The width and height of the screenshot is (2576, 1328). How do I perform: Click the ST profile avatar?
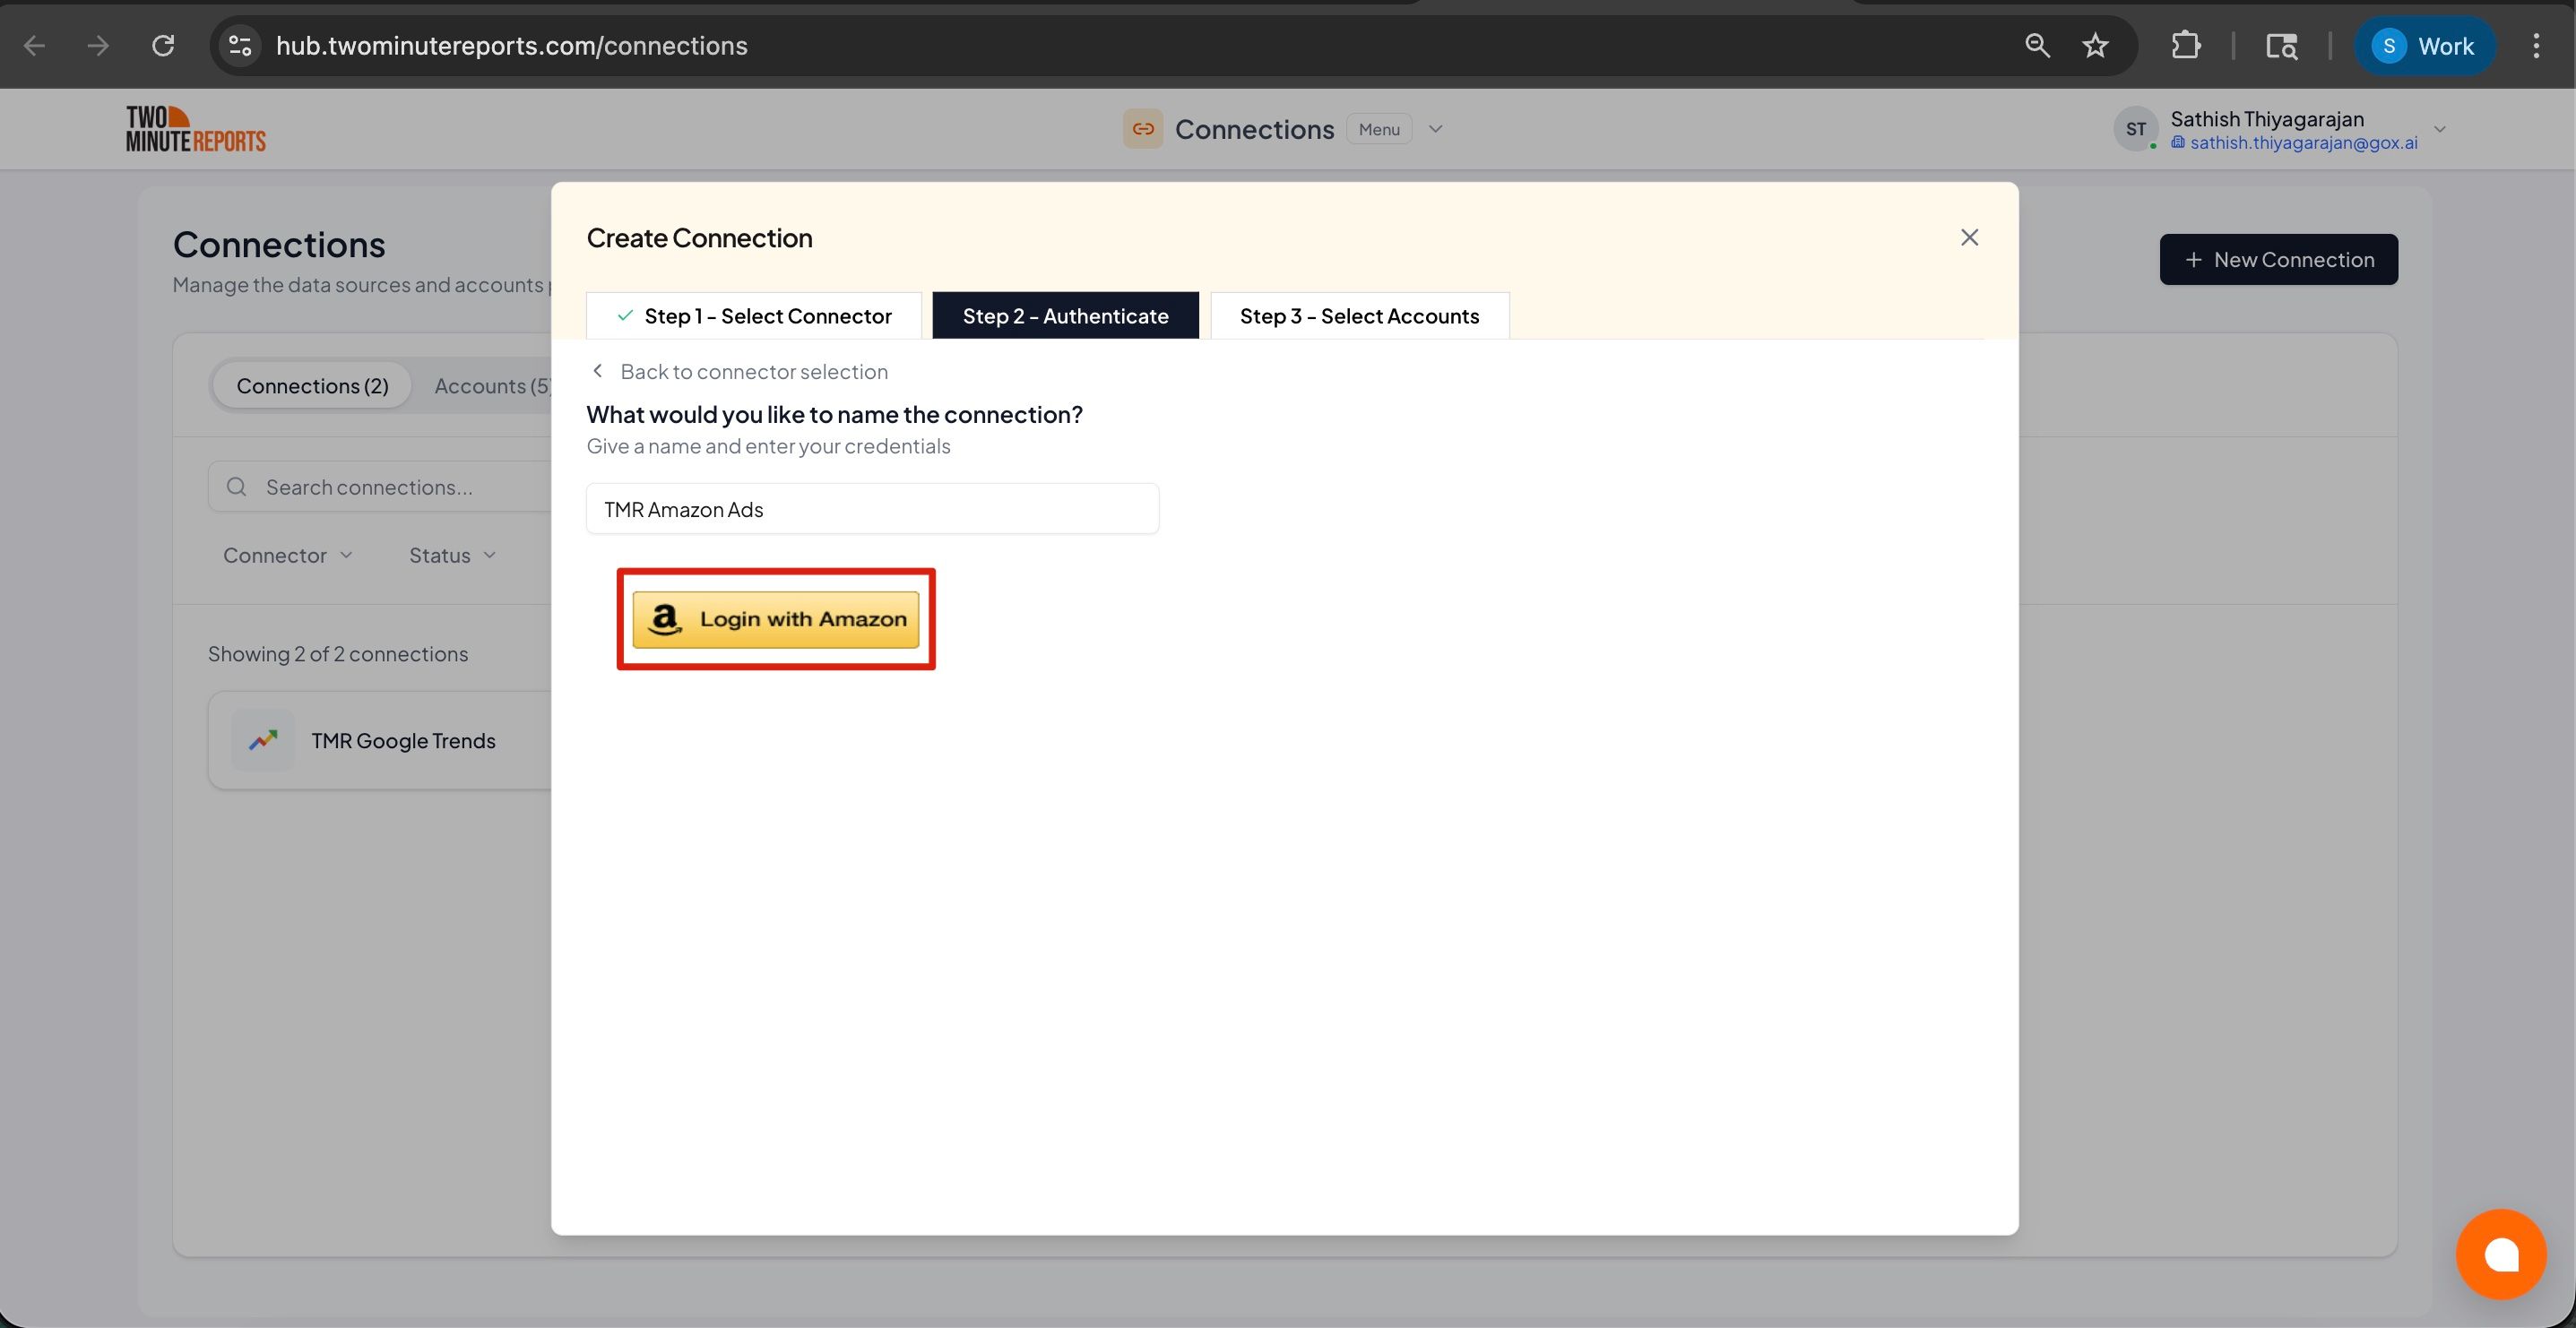[x=2135, y=128]
